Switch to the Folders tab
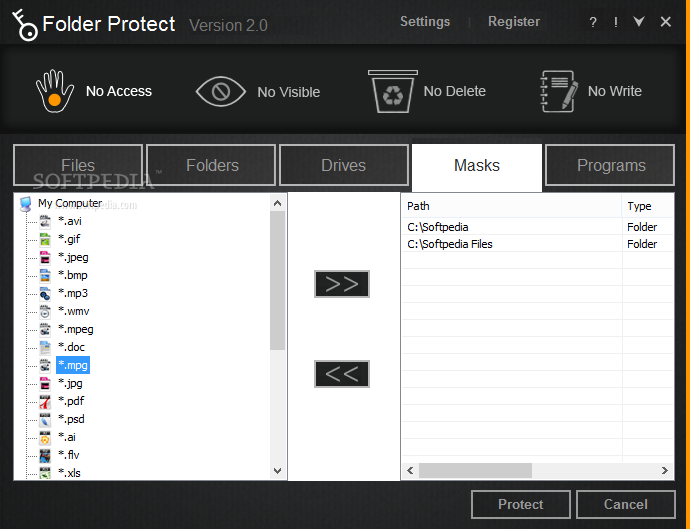The height and width of the screenshot is (529, 690). click(x=211, y=165)
